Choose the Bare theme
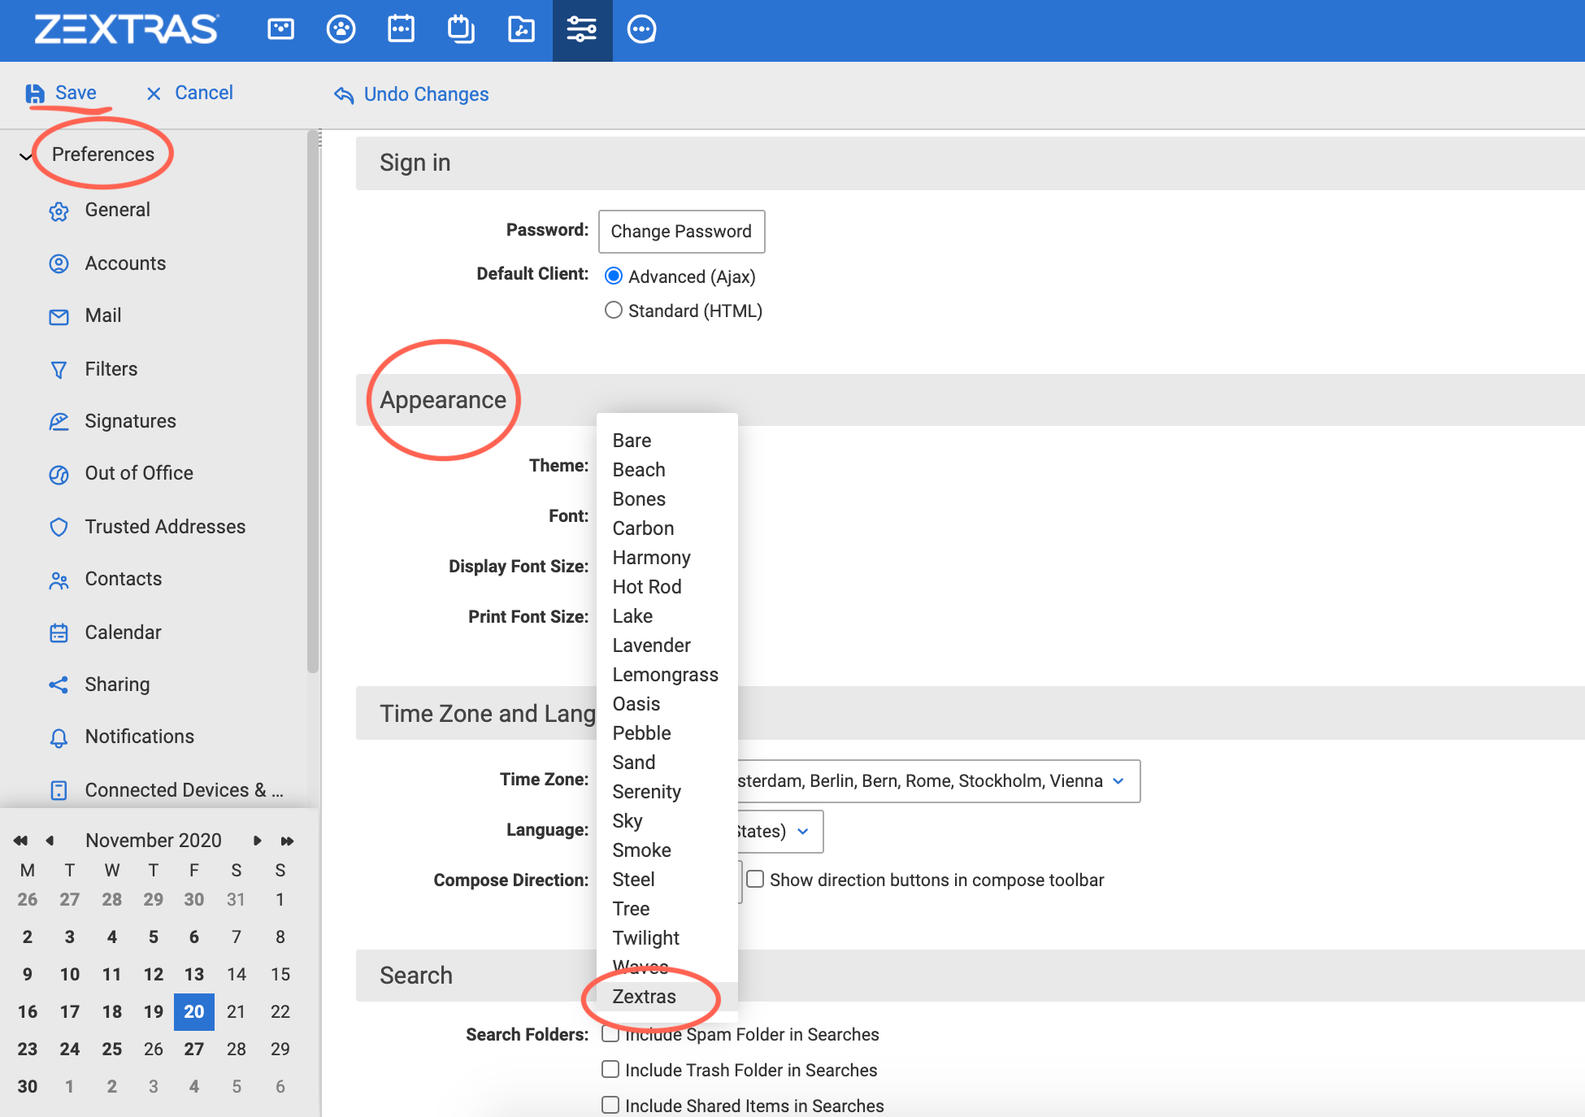 click(x=667, y=440)
